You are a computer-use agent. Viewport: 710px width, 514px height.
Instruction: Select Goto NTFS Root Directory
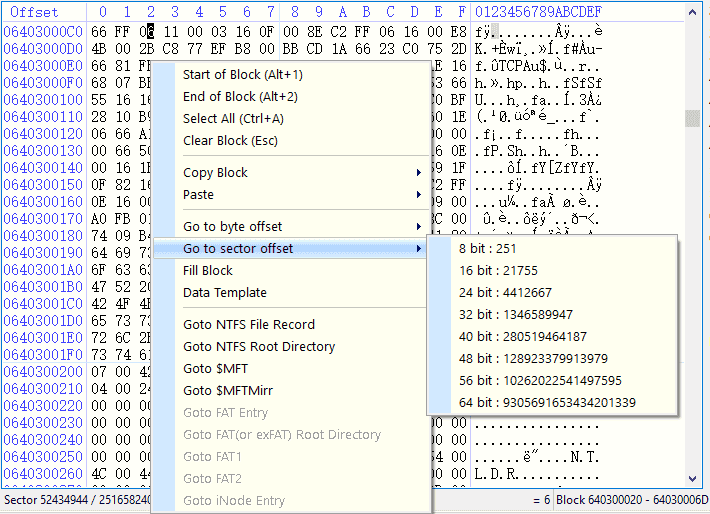pos(259,347)
